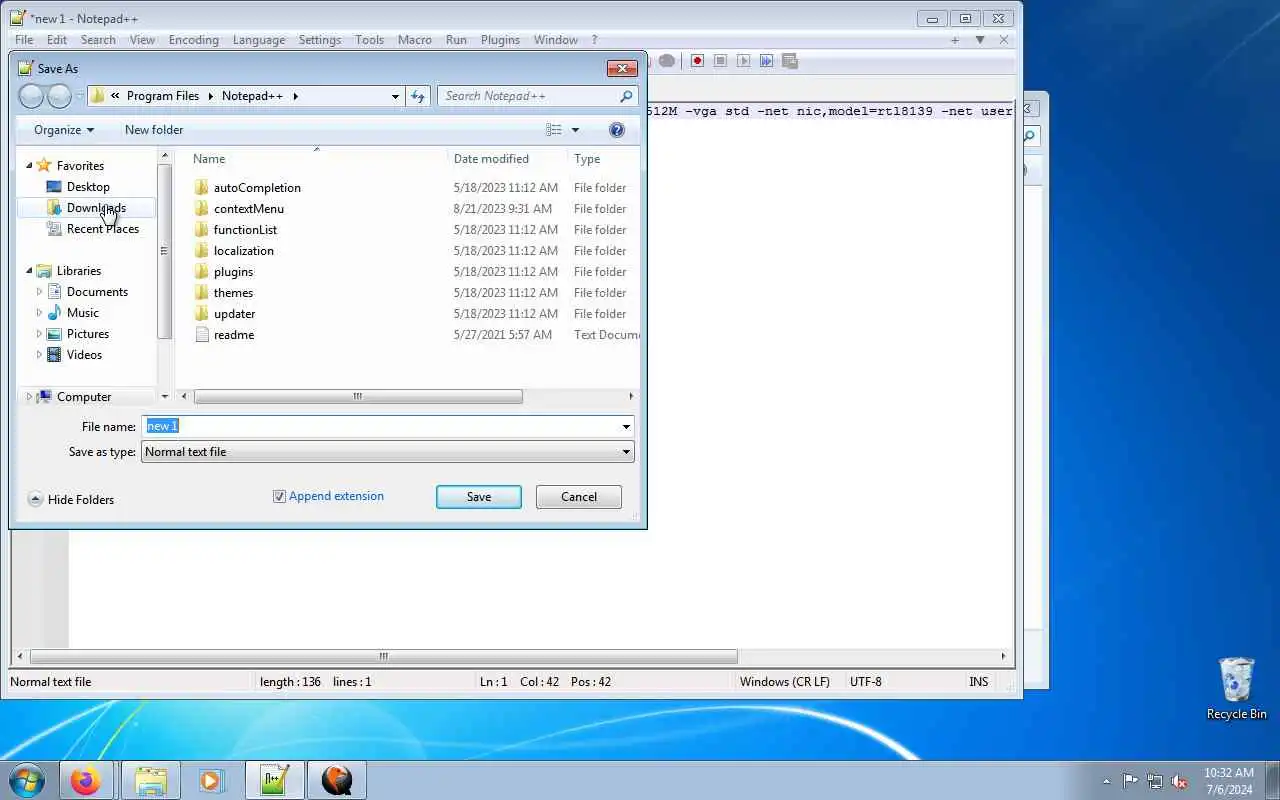The width and height of the screenshot is (1280, 800).
Task: Collapse the Favorites tree section
Action: coord(29,166)
